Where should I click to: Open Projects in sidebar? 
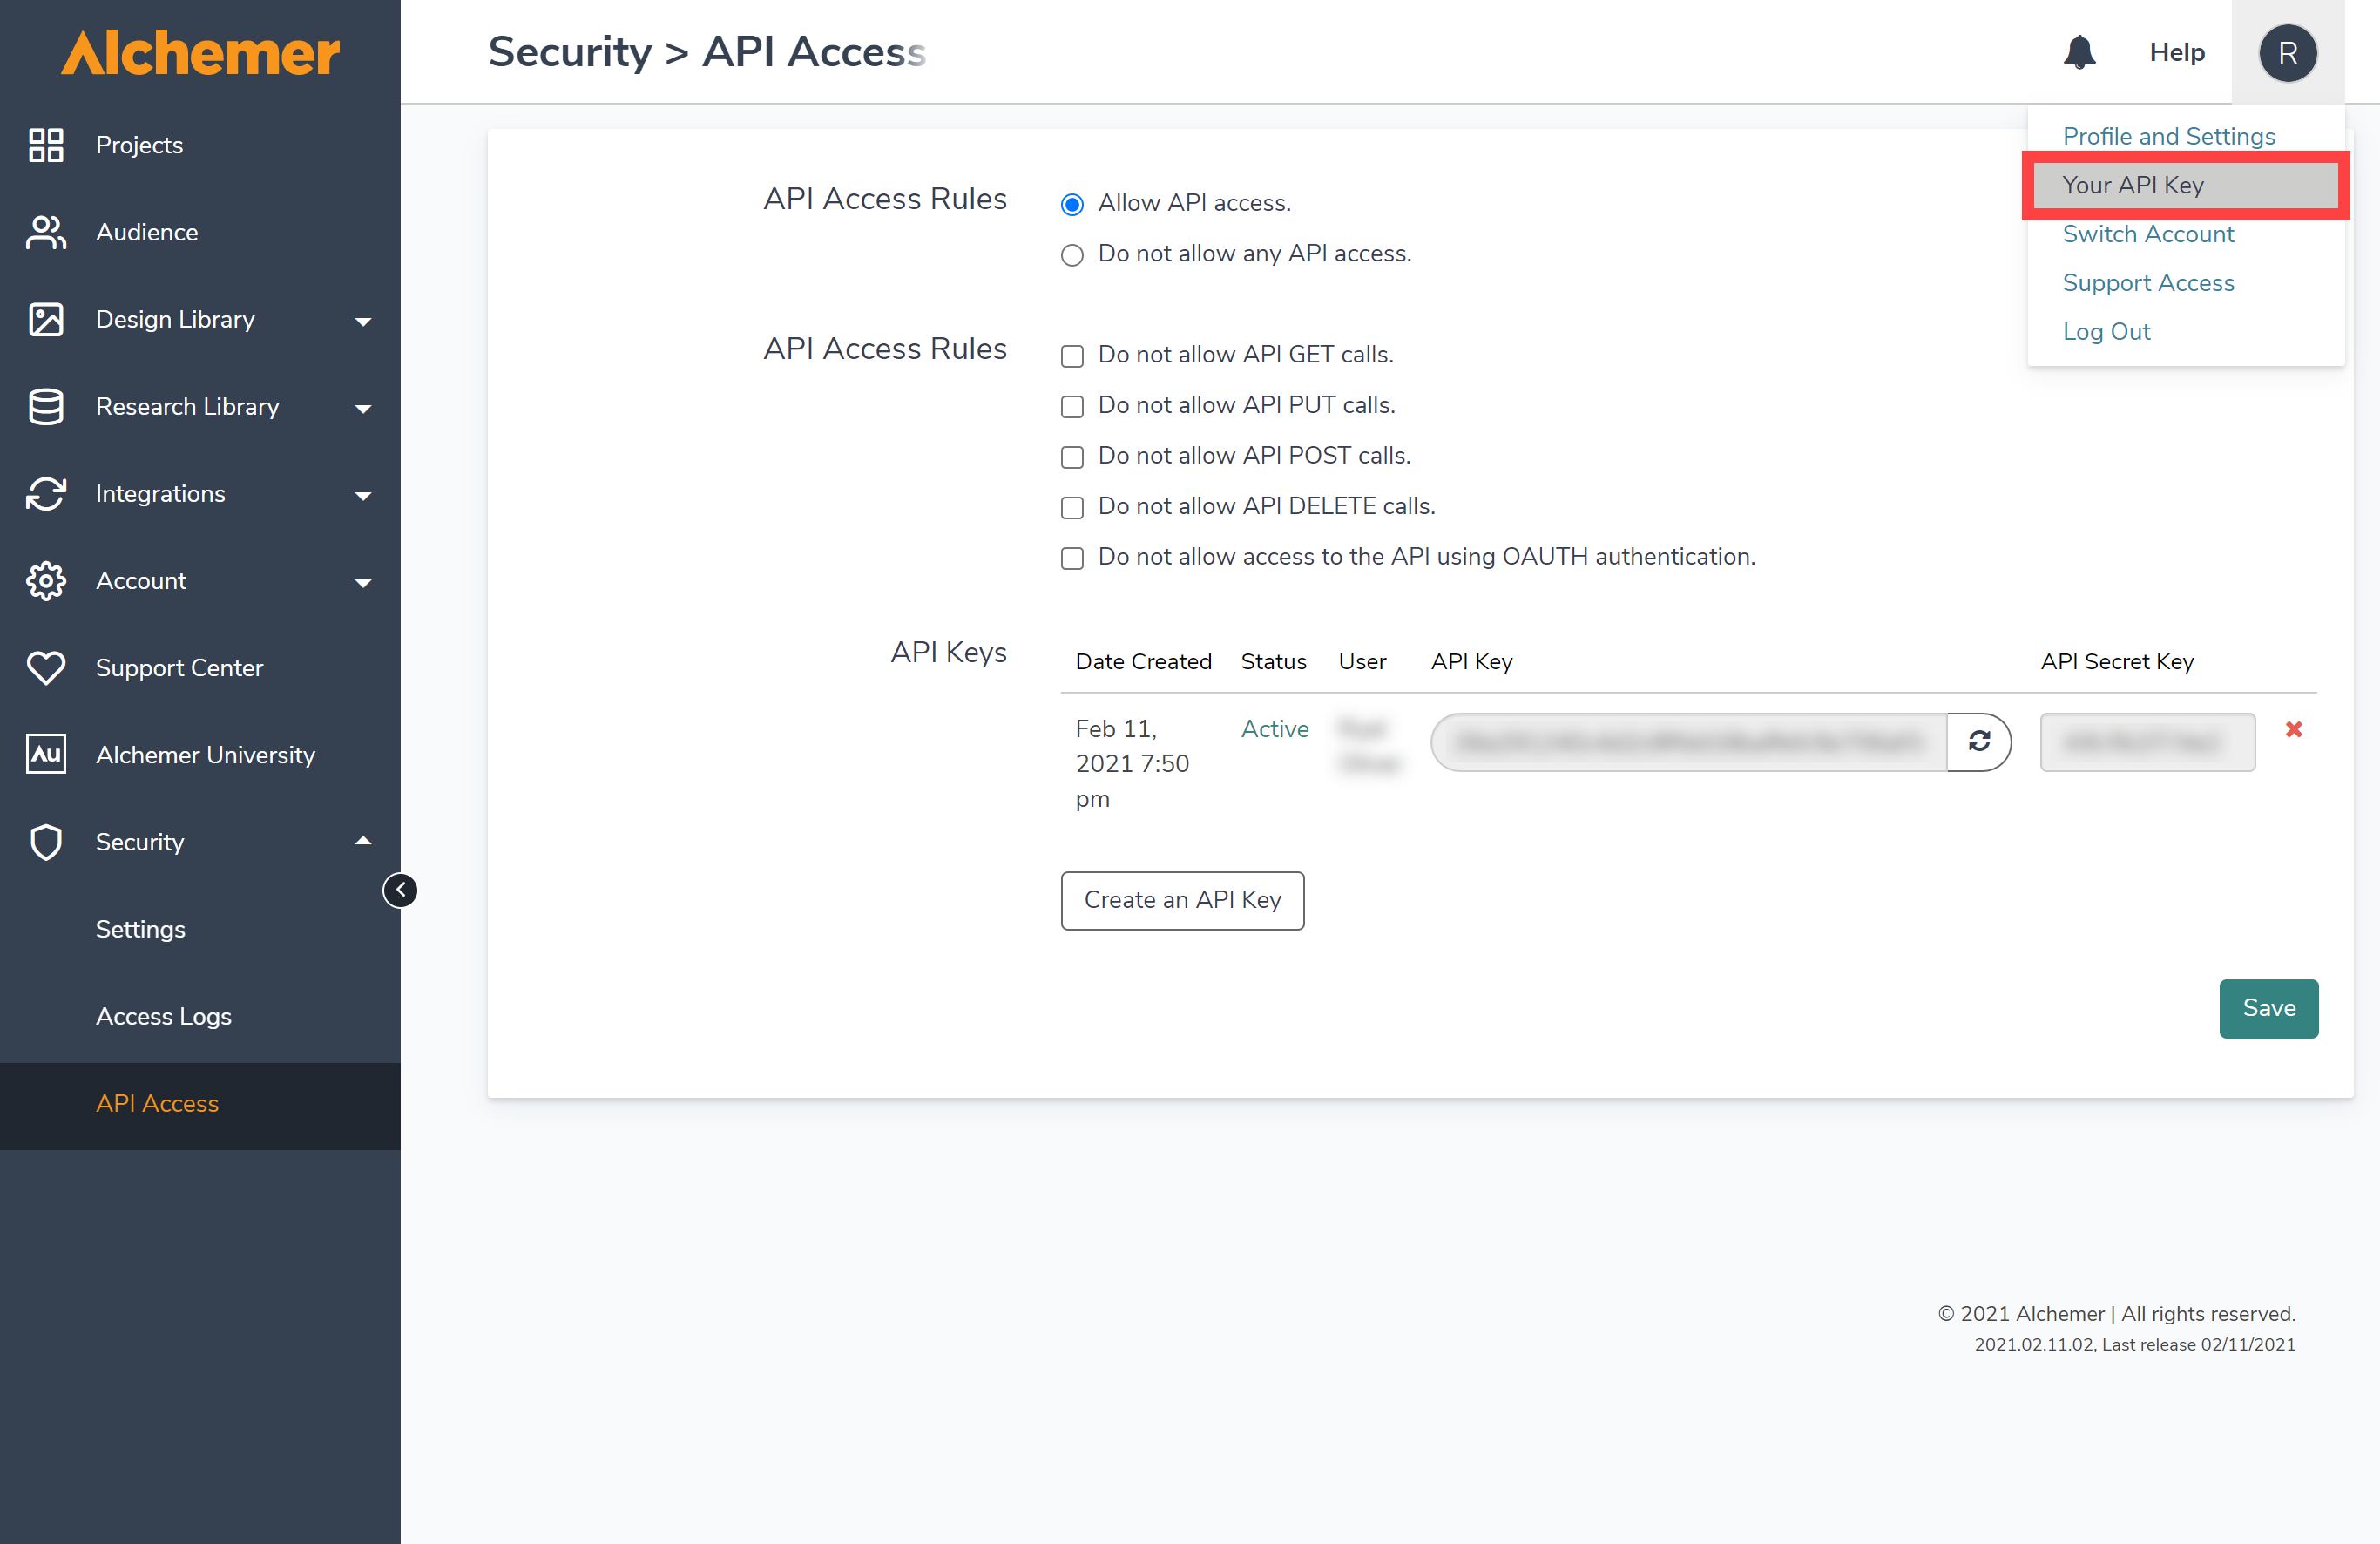pos(139,145)
